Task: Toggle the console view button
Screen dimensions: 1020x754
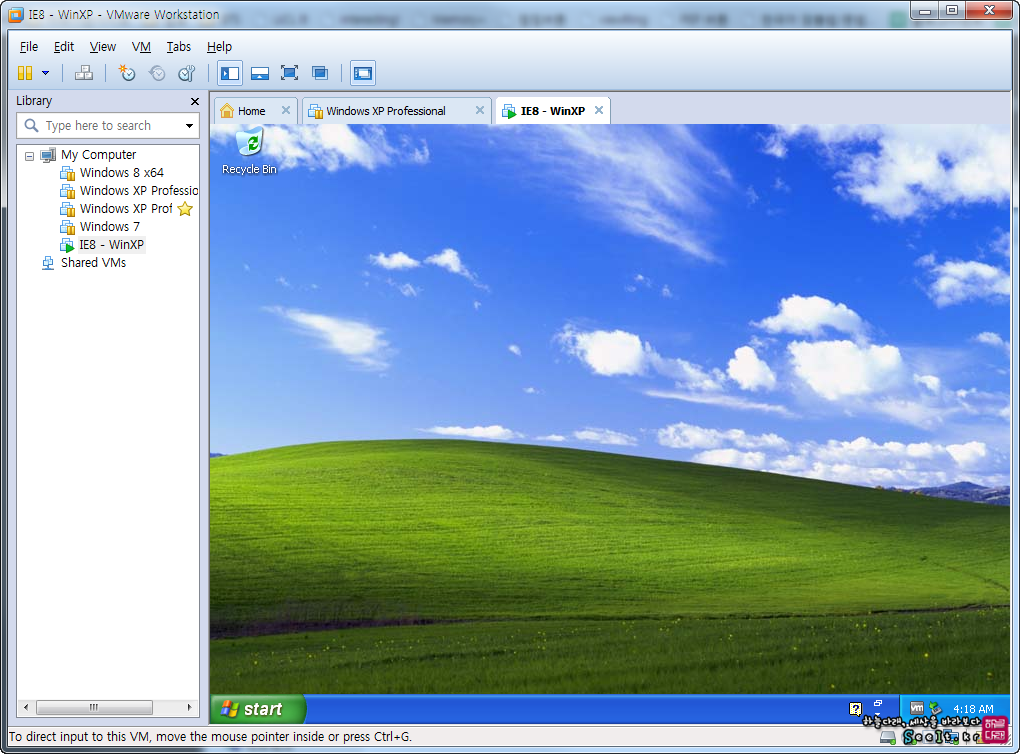Action: coord(363,73)
